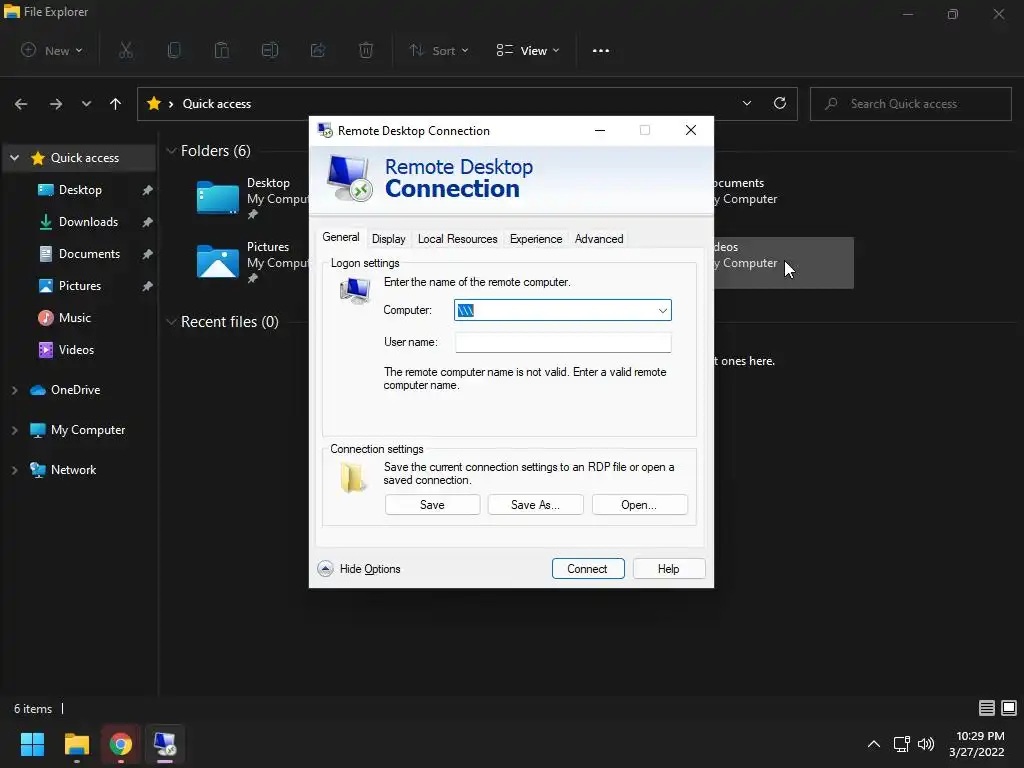Click the Paste clipboard icon in toolbar
The width and height of the screenshot is (1024, 768).
pyautogui.click(x=222, y=50)
